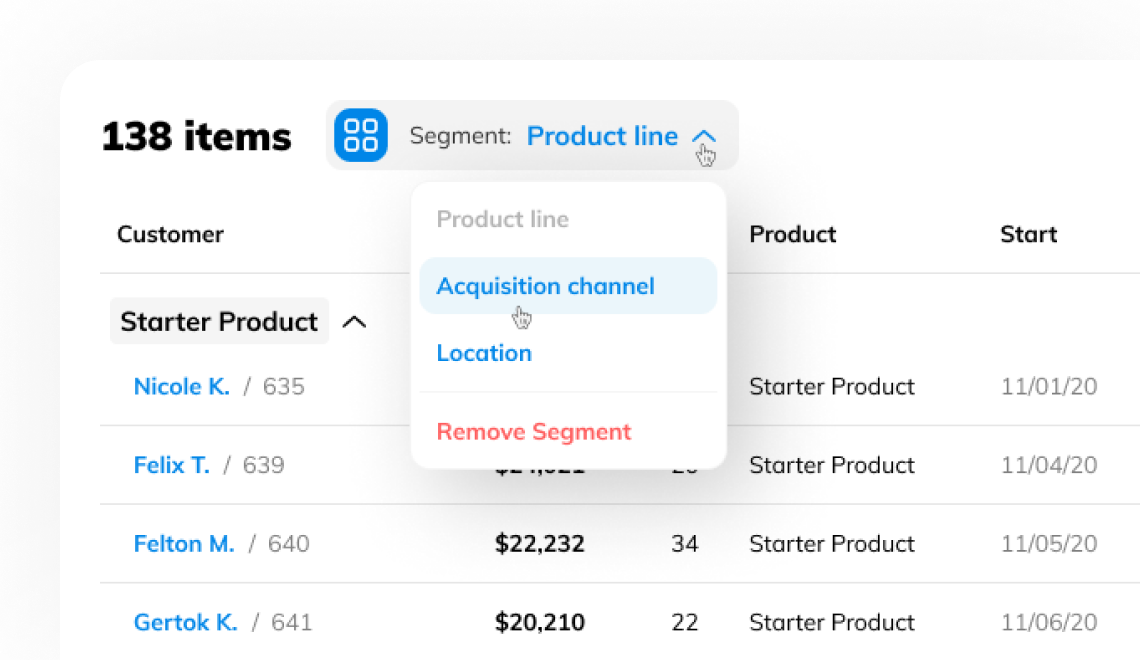Click the blue grid Segment icon
Image resolution: width=1140 pixels, height=660 pixels.
click(360, 135)
